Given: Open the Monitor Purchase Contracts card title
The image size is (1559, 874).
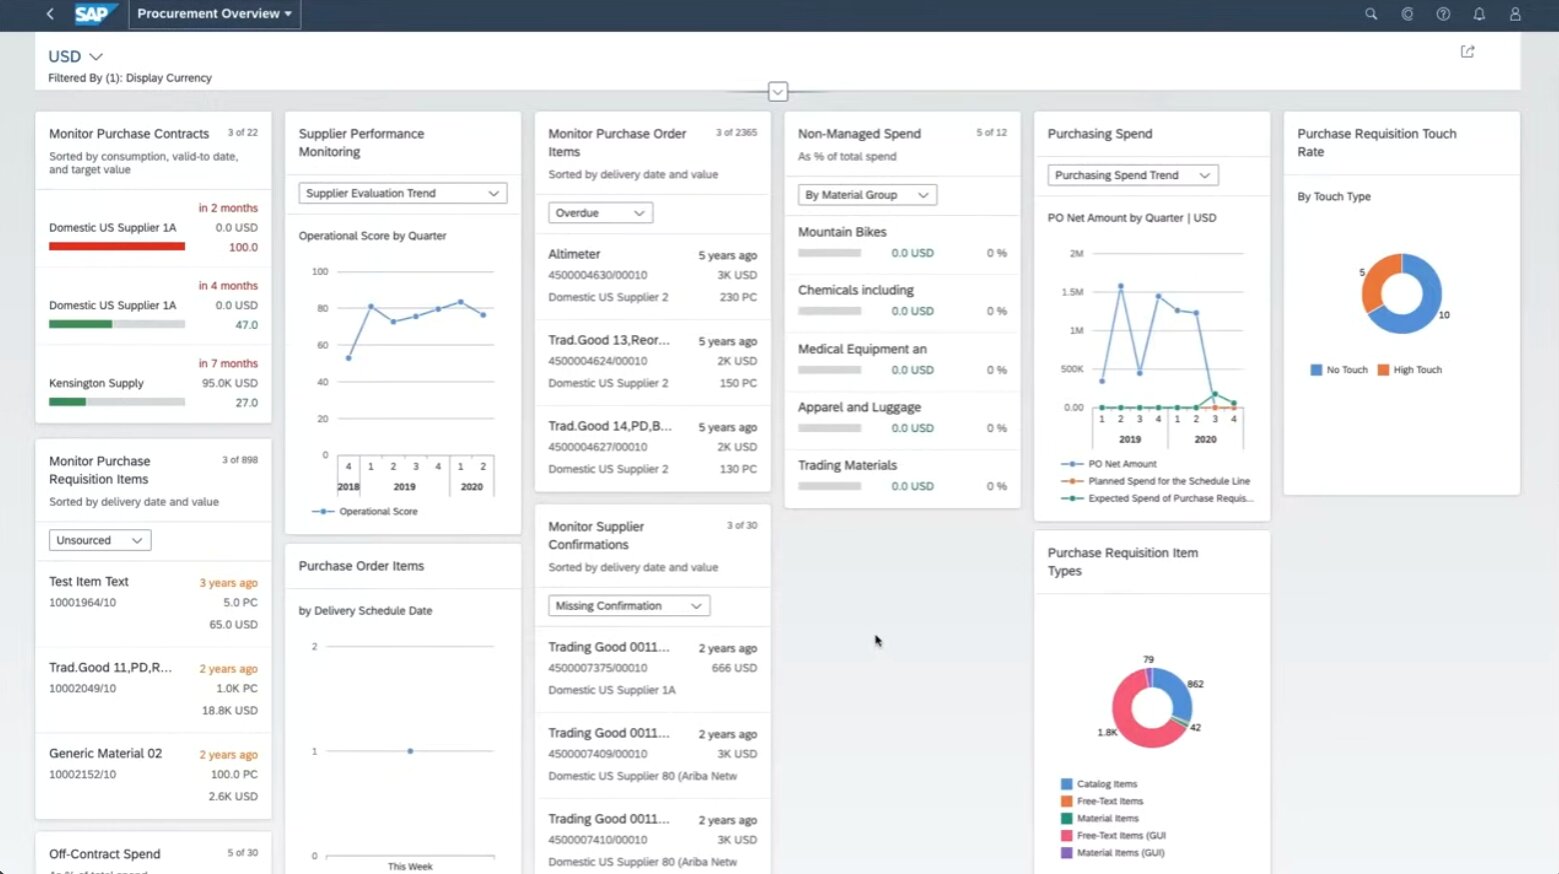Looking at the screenshot, I should (129, 134).
